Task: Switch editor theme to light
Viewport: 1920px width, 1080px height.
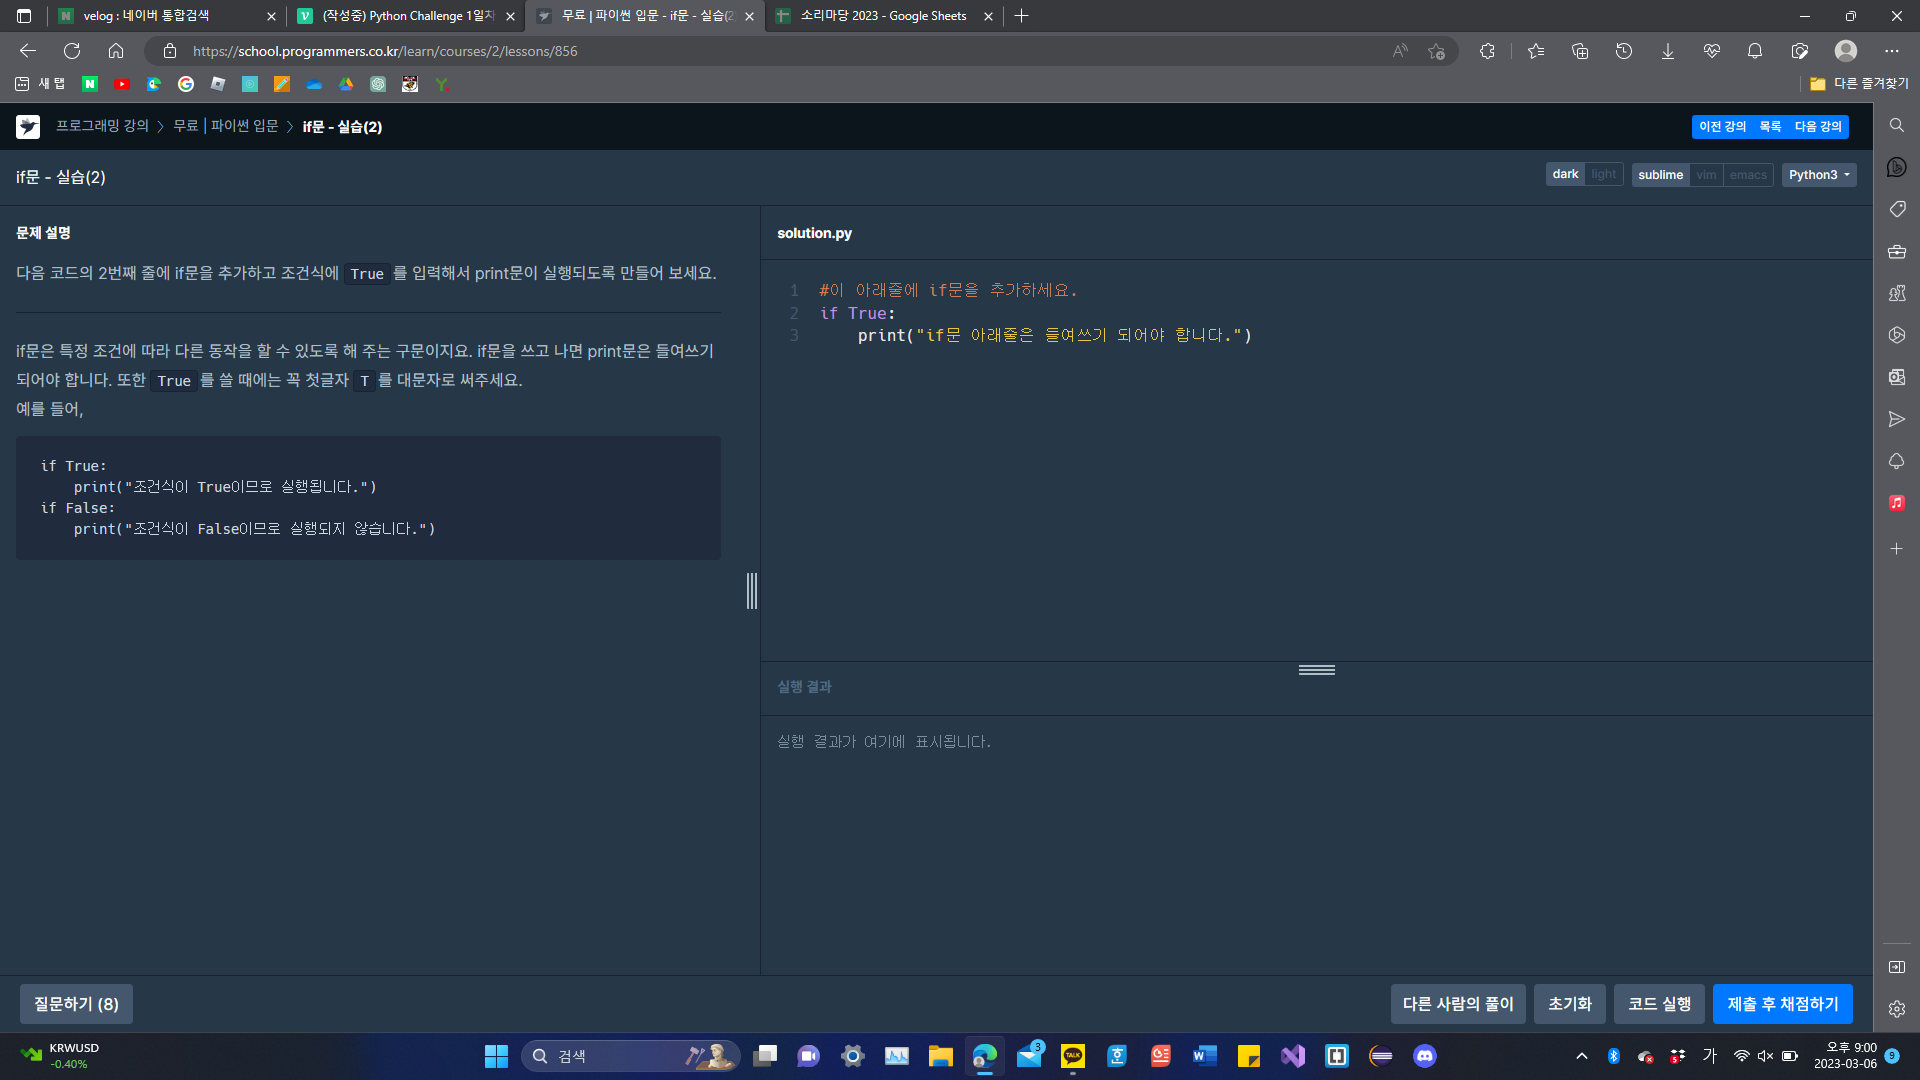Action: [1603, 175]
